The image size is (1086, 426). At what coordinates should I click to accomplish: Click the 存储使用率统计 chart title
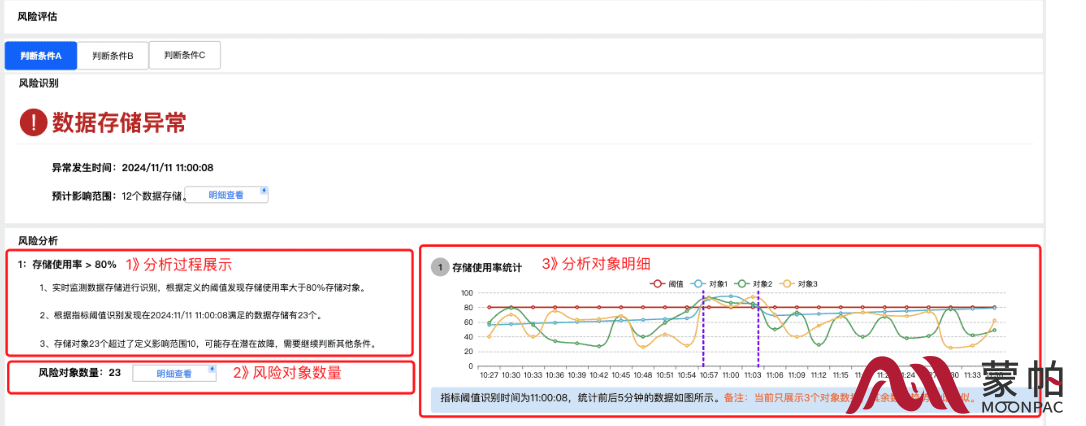[487, 267]
